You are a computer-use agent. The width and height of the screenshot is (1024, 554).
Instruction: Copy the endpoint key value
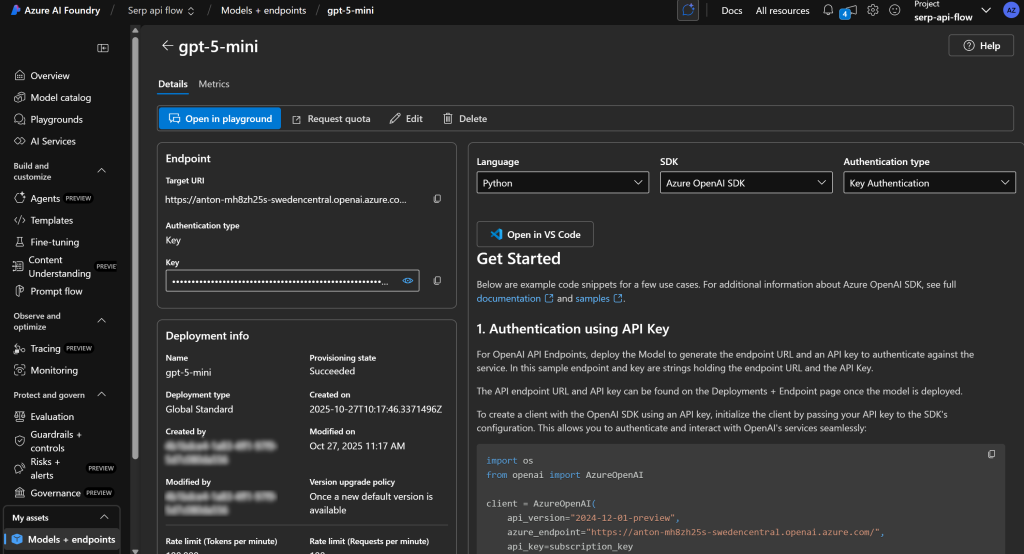437,281
